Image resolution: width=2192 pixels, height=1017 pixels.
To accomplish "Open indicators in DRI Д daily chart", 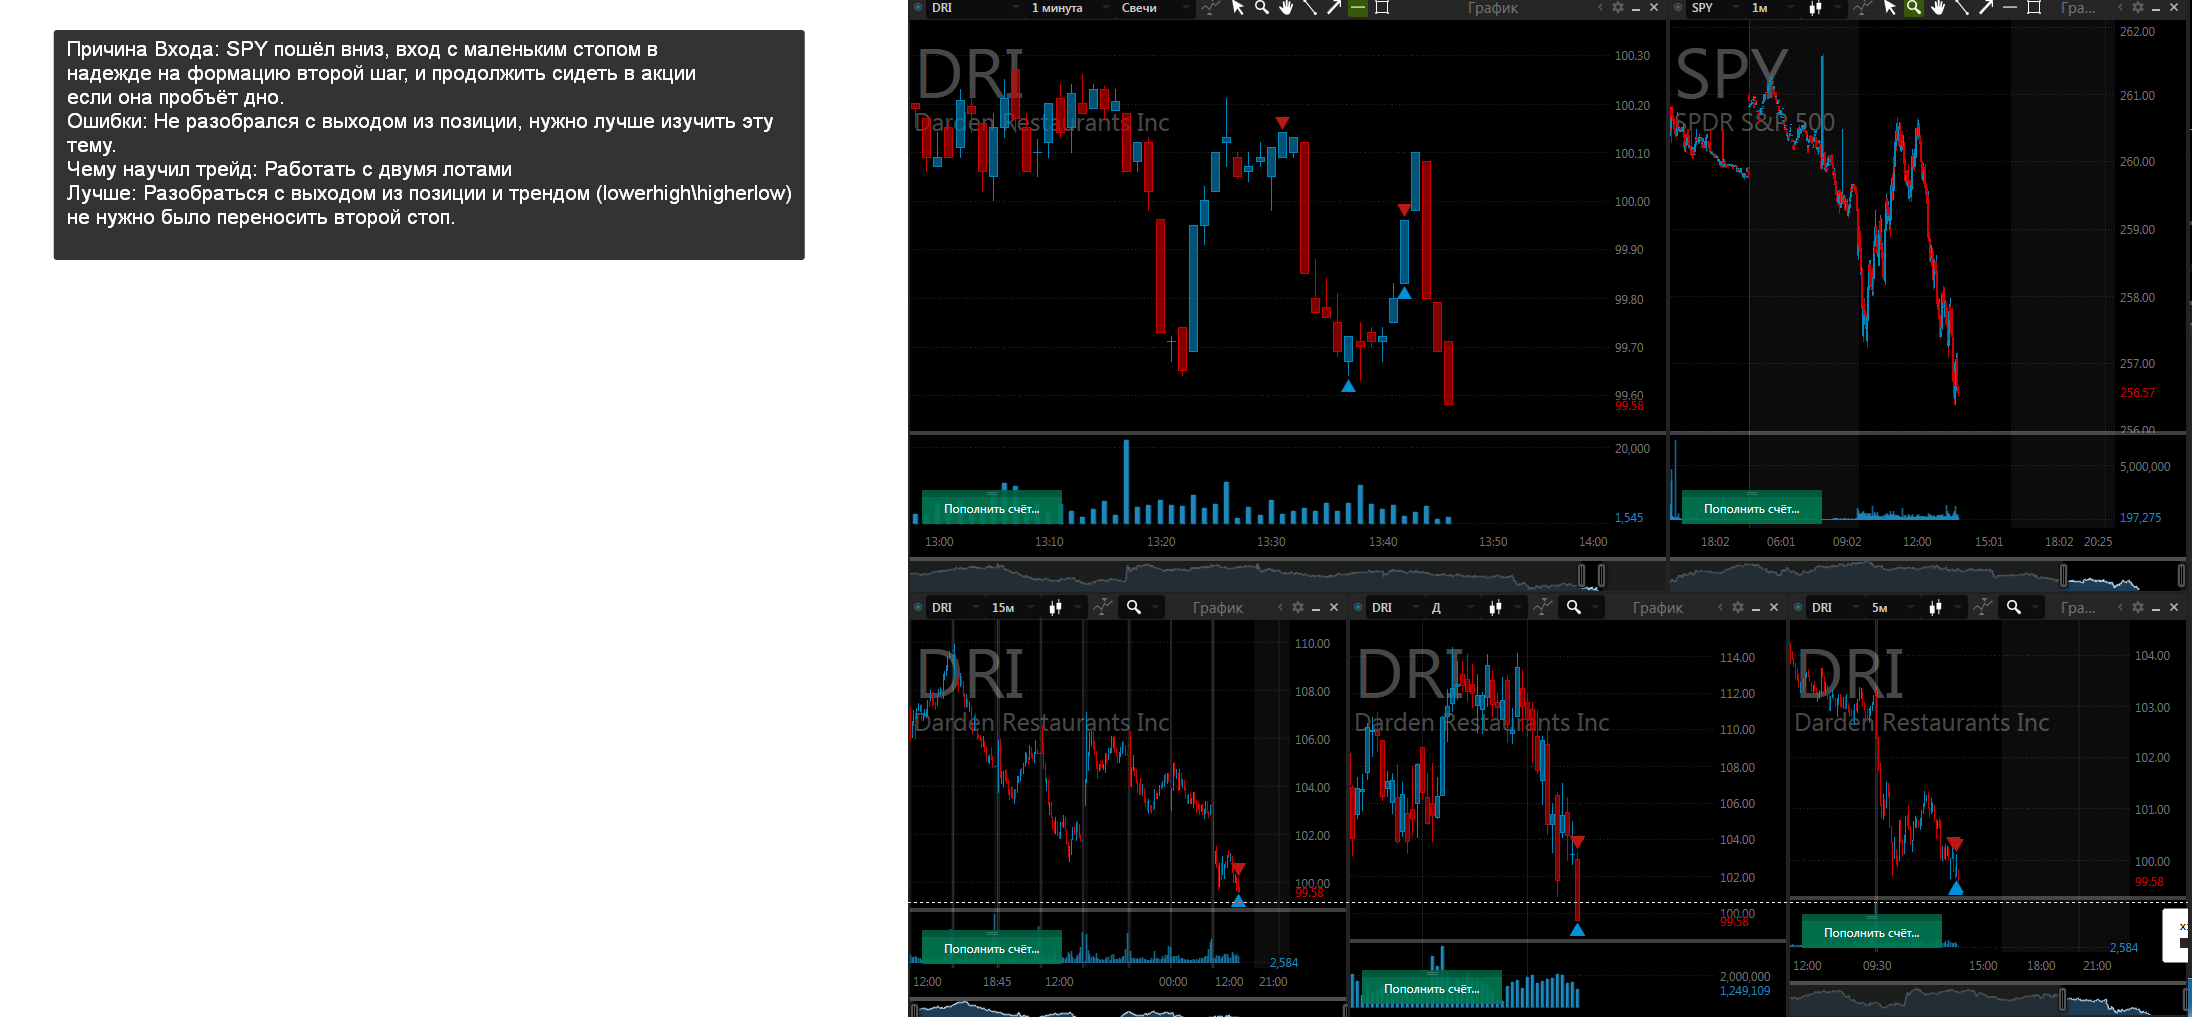I will point(1542,607).
